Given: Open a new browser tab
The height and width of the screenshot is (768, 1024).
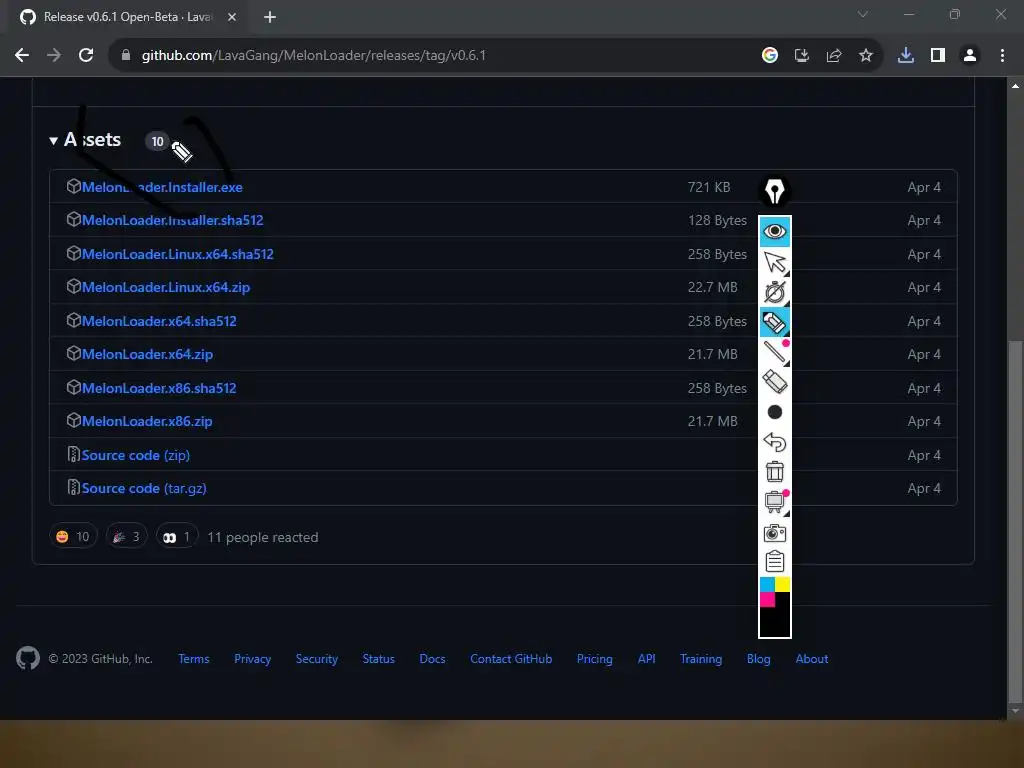Looking at the screenshot, I should click(270, 17).
